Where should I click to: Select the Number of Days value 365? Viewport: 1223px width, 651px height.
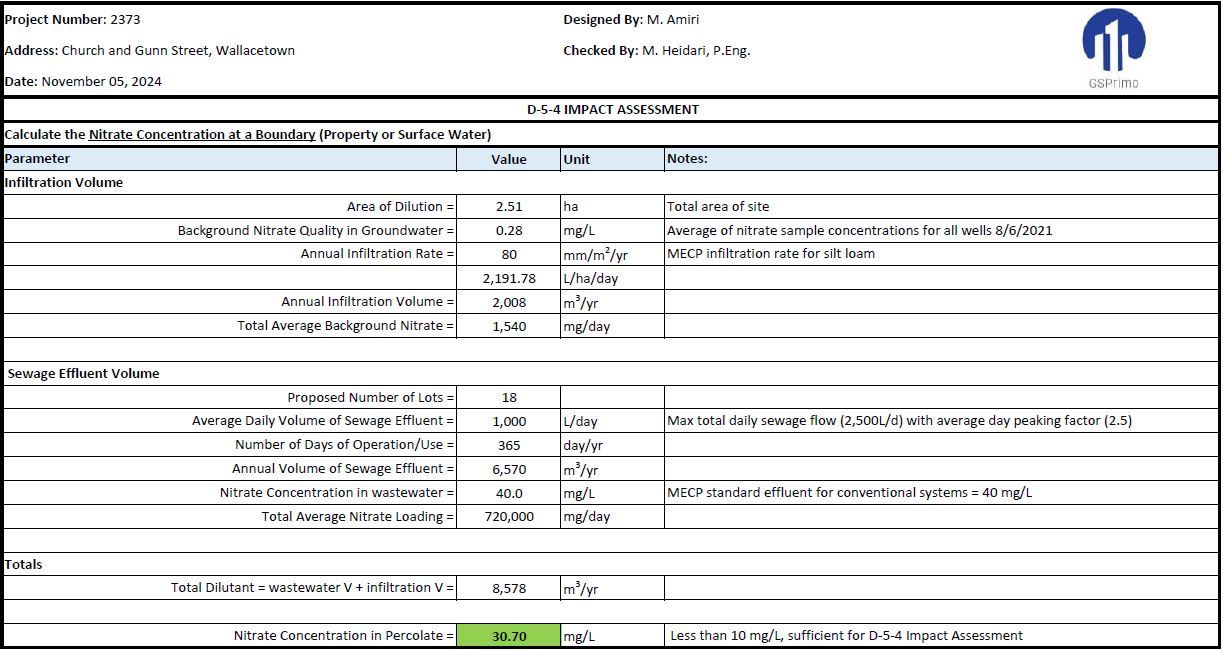pyautogui.click(x=508, y=445)
